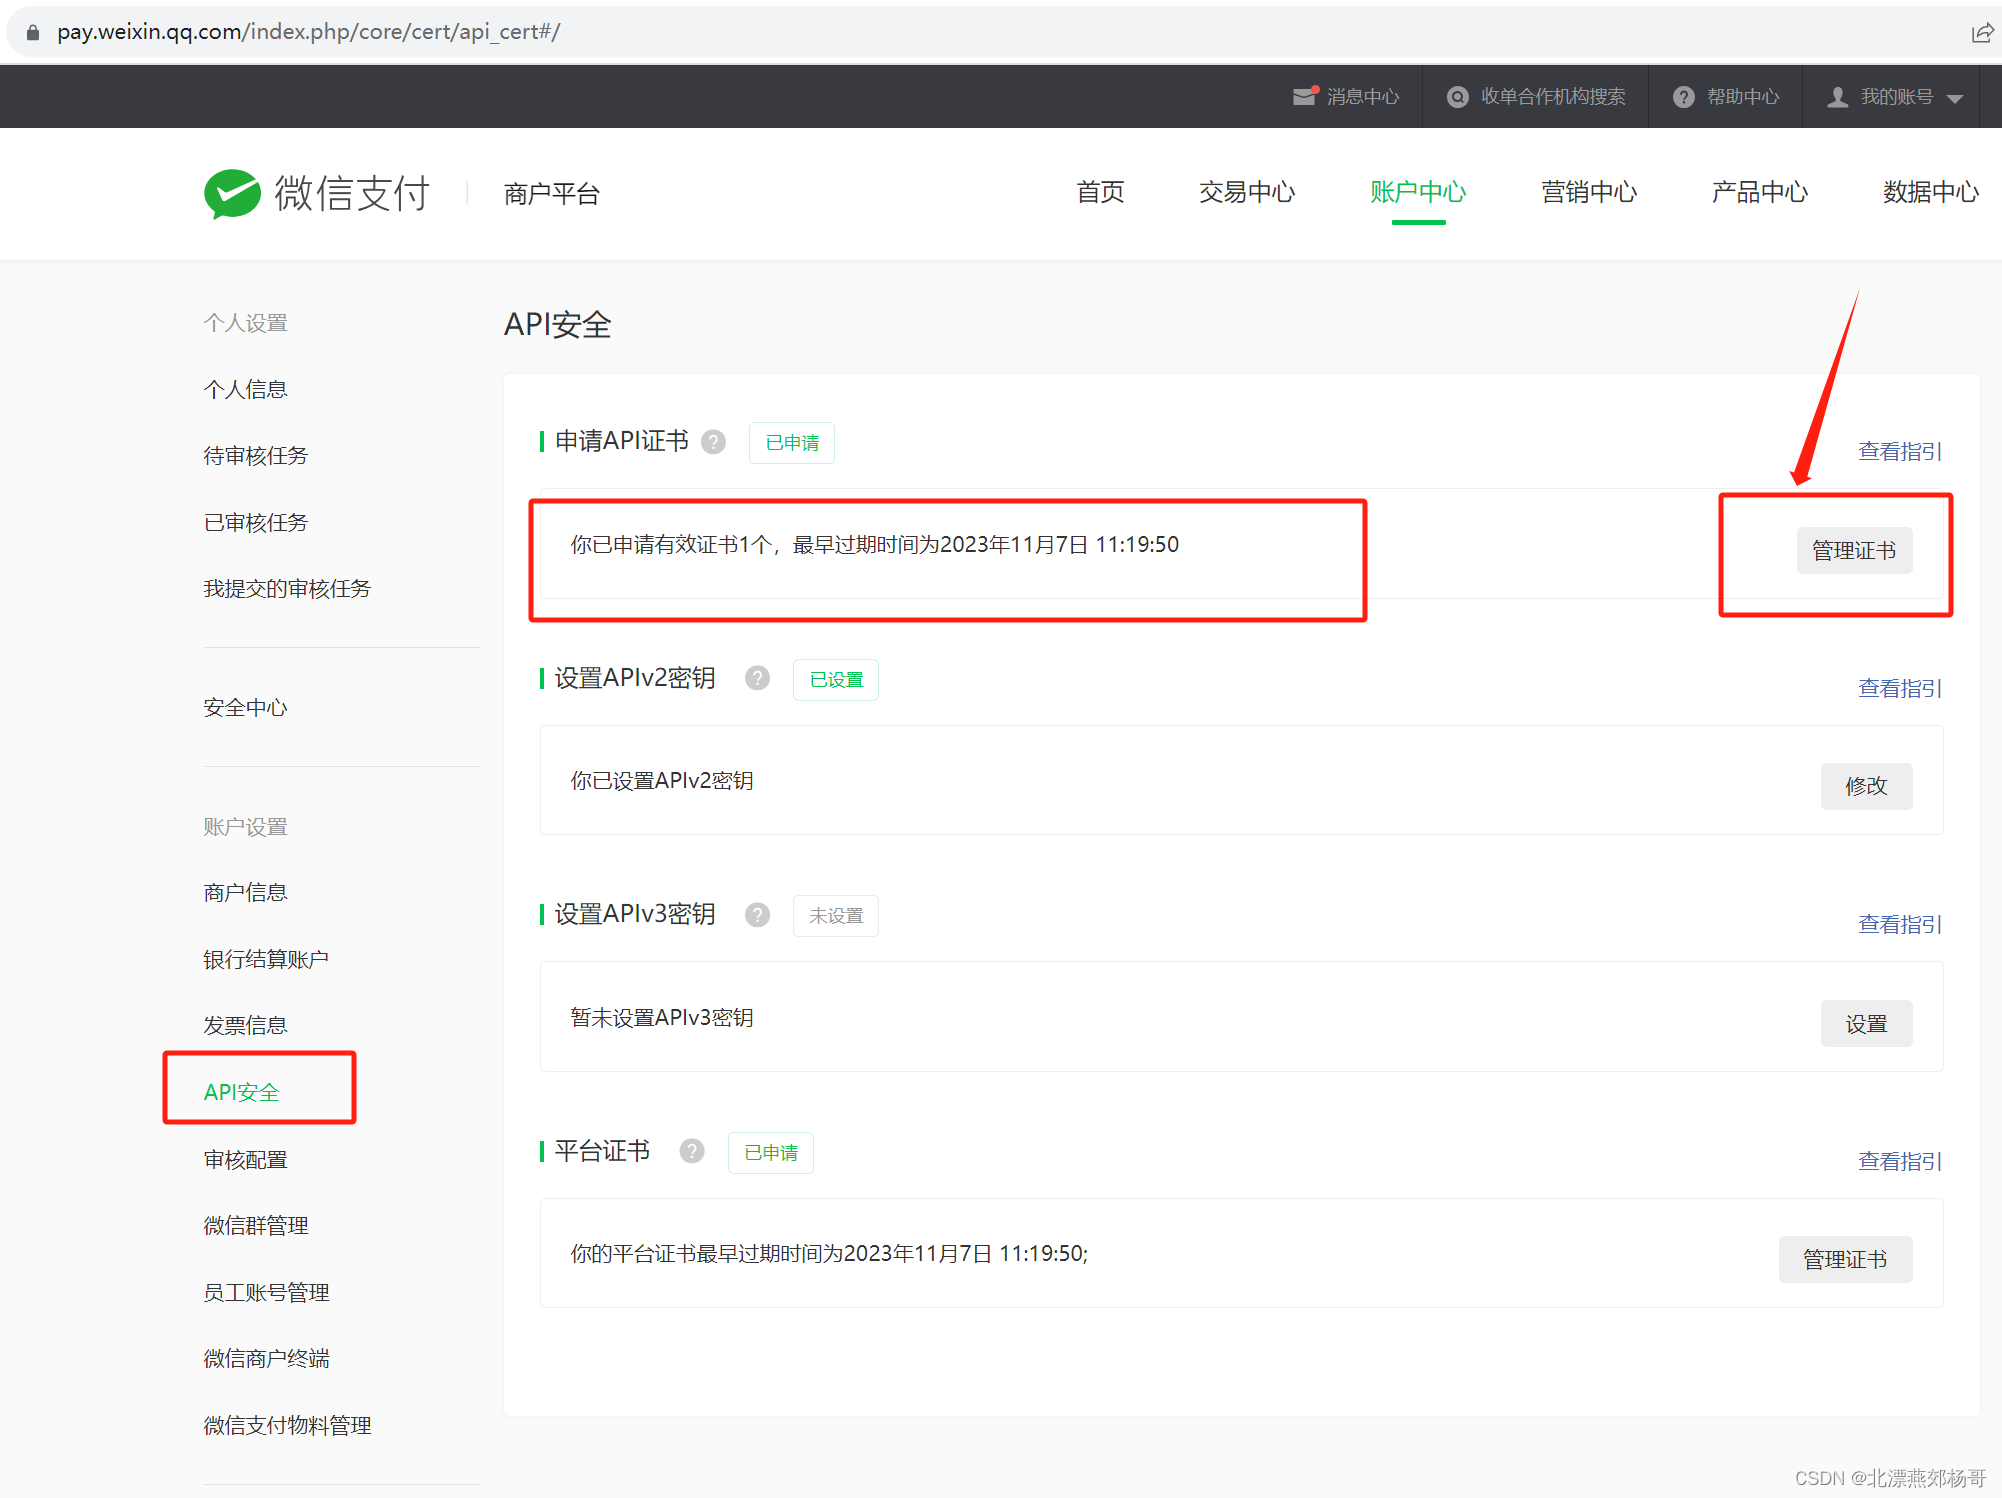Open the message center envelope icon
Image resolution: width=2002 pixels, height=1498 pixels.
click(1303, 96)
